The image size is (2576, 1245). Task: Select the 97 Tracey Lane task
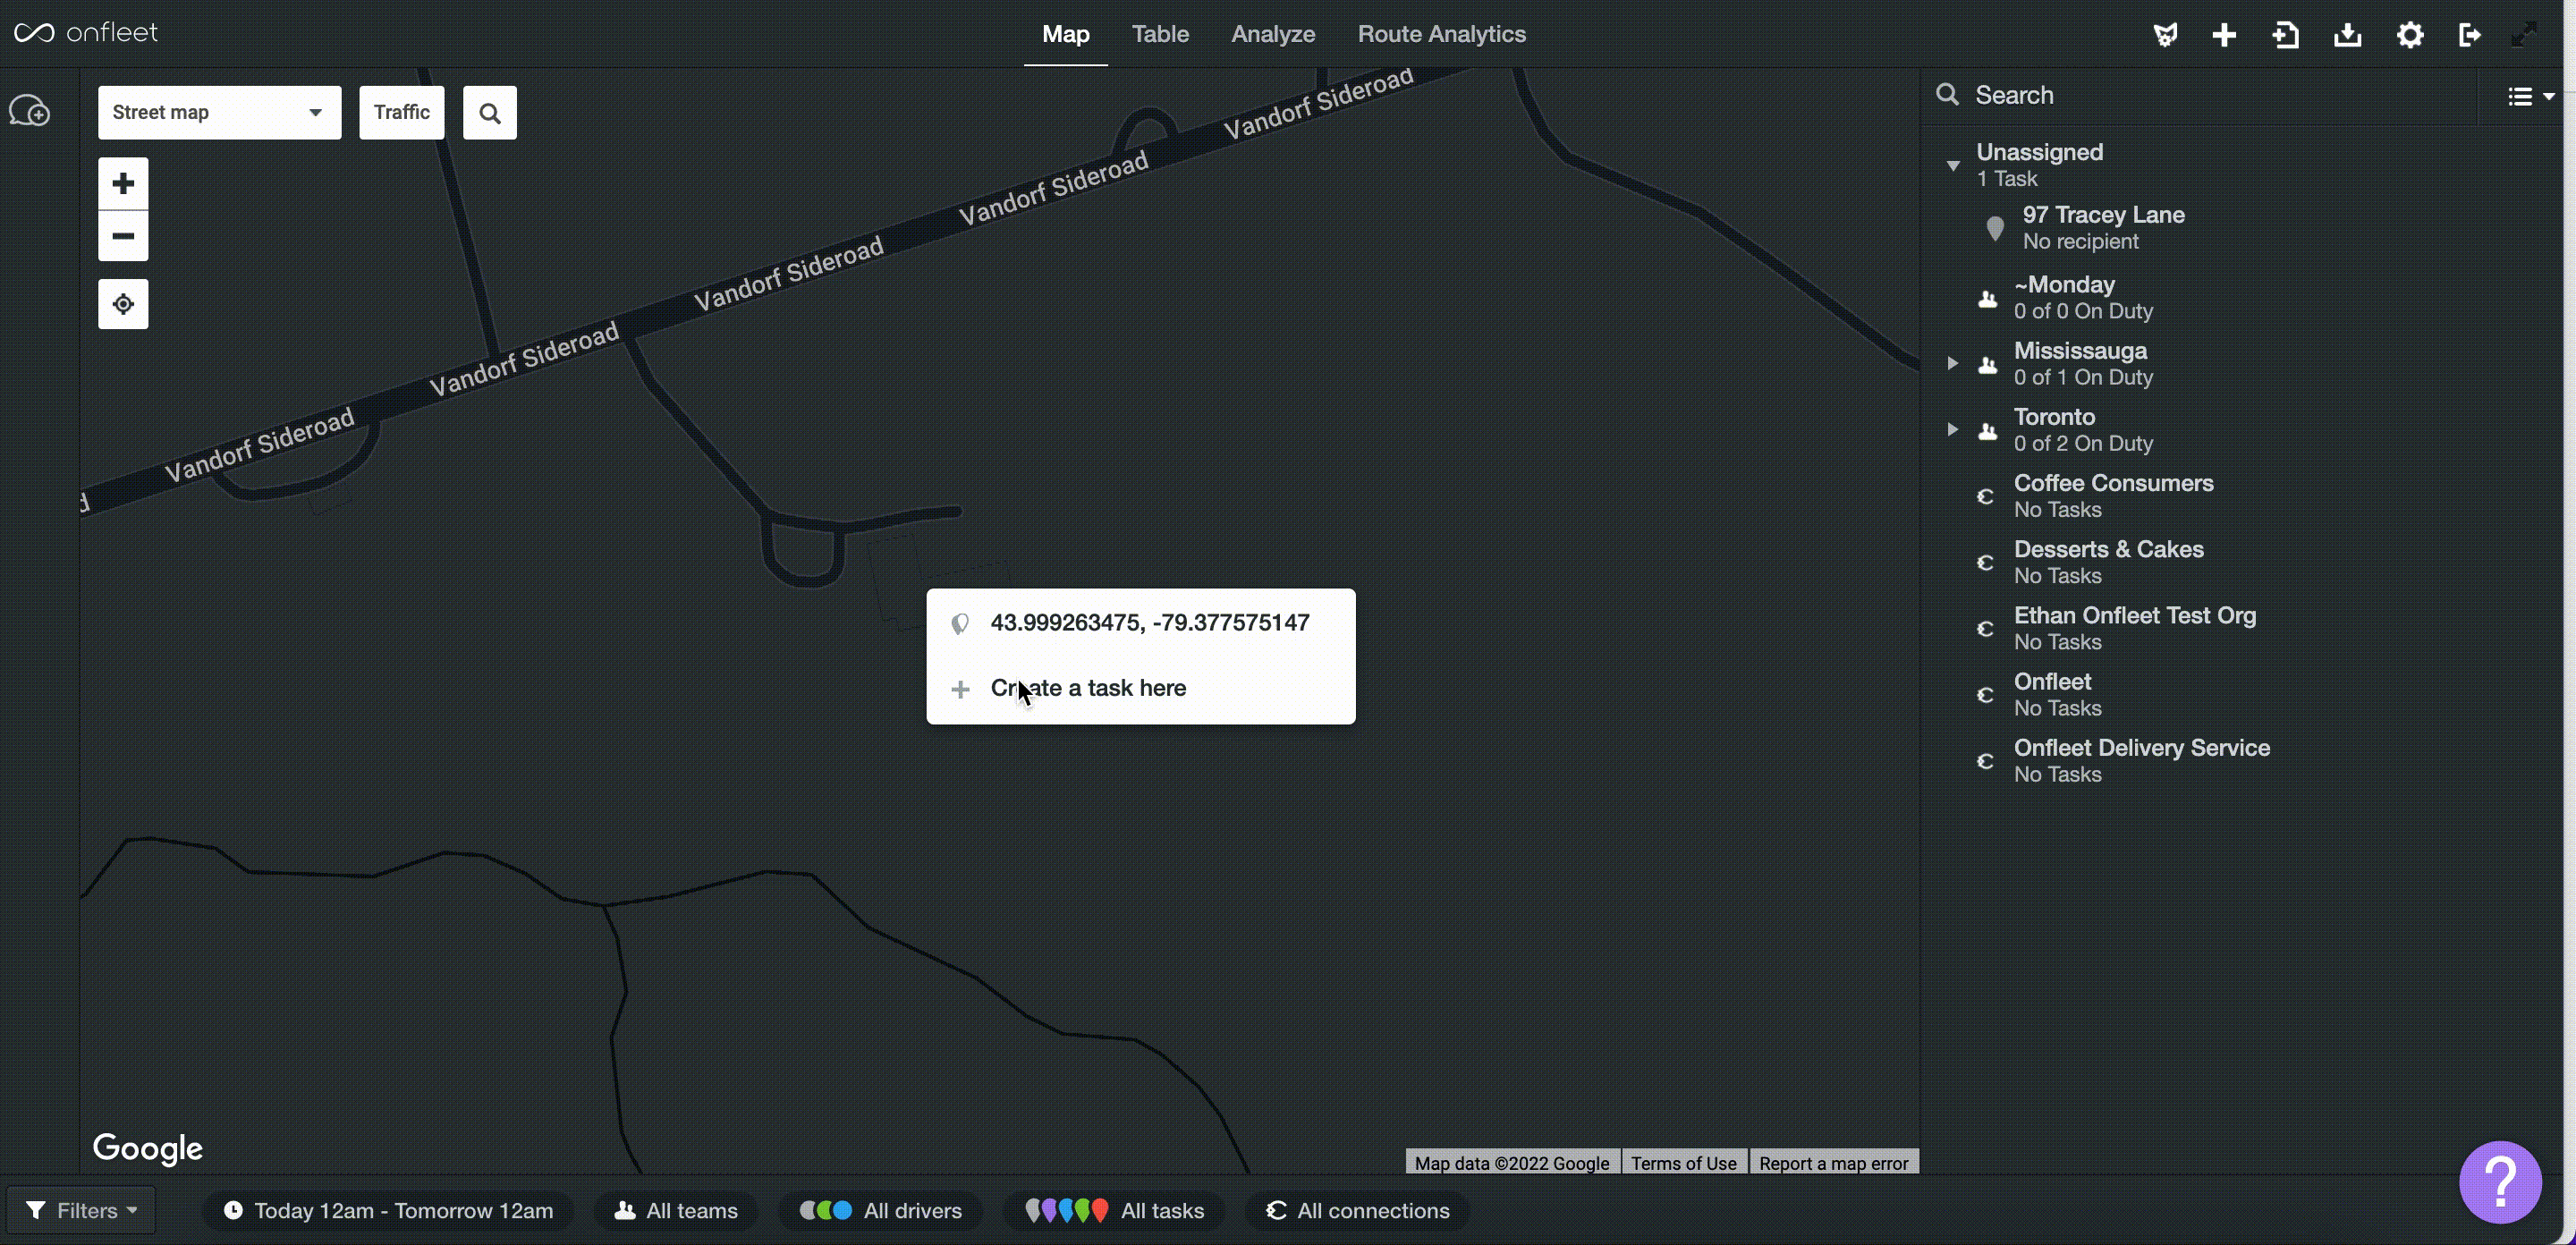[x=2240, y=228]
